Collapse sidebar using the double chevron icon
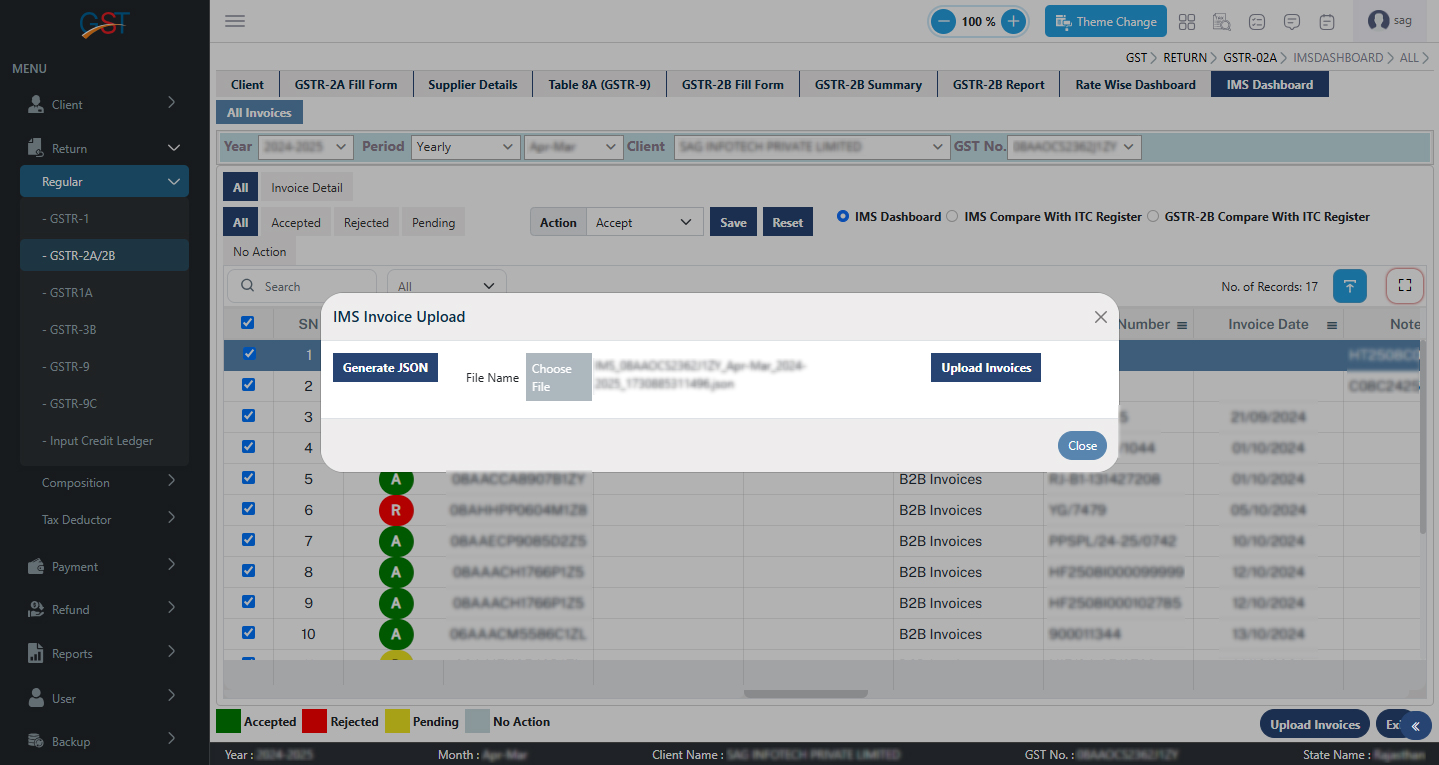Viewport: 1439px width, 765px height. tap(1415, 726)
